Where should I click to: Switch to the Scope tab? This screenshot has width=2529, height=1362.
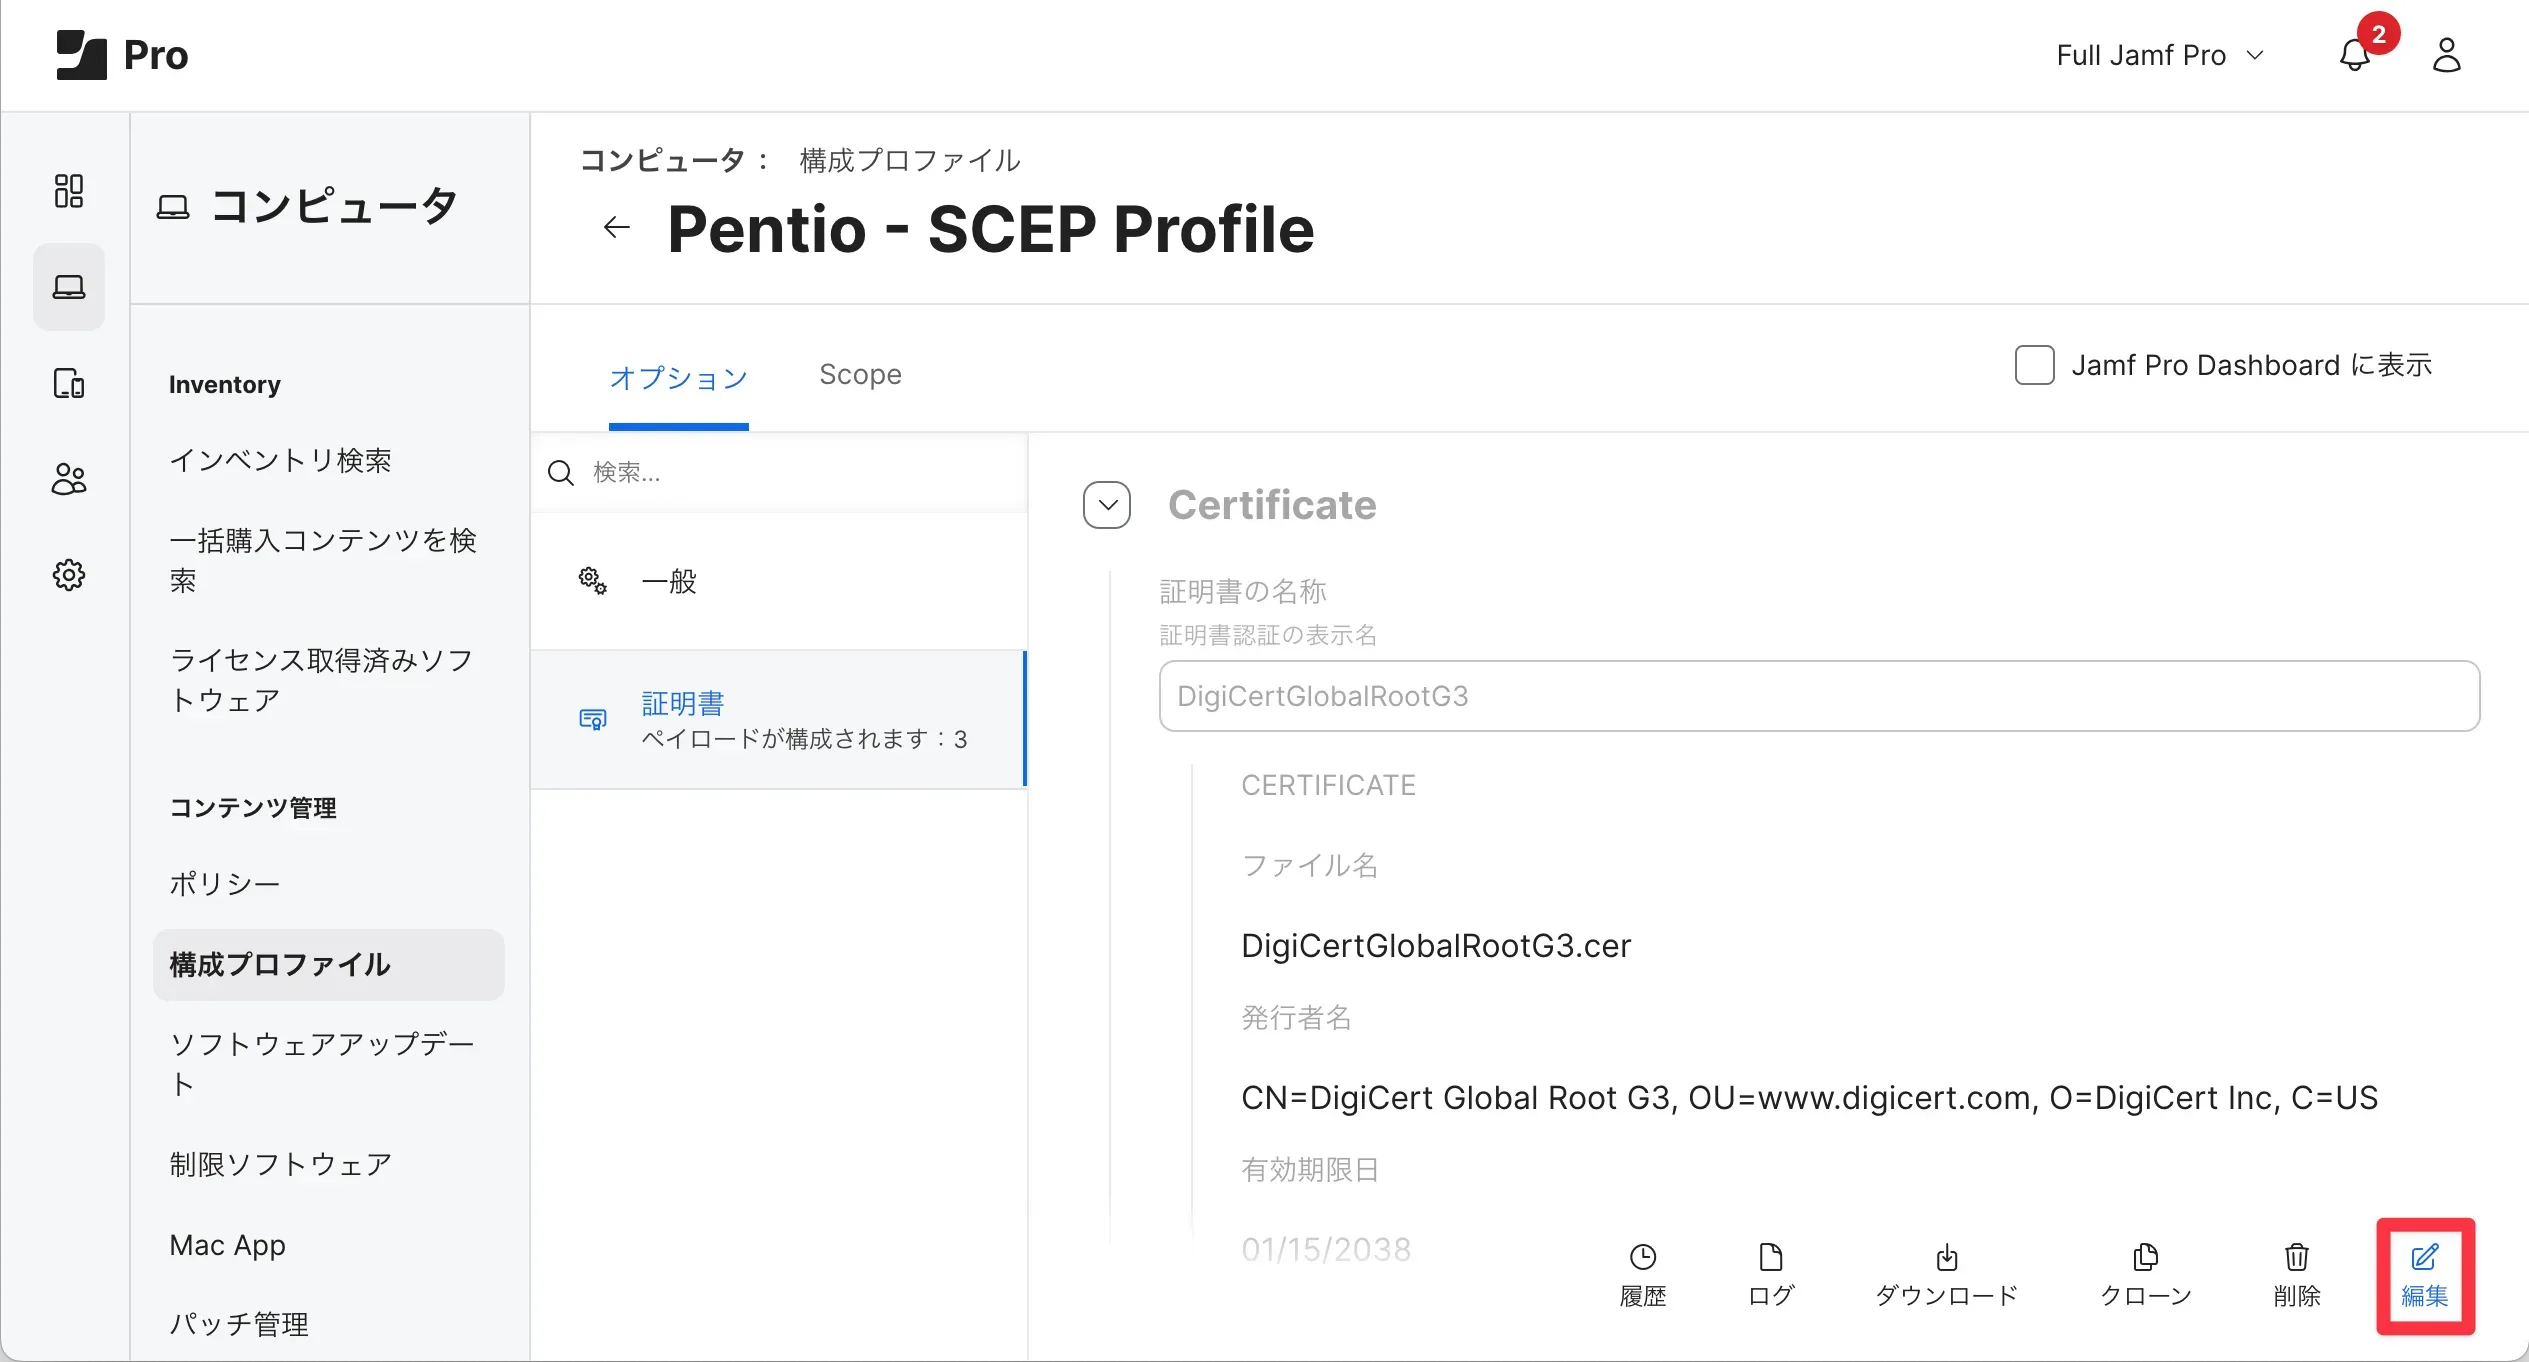[x=860, y=374]
